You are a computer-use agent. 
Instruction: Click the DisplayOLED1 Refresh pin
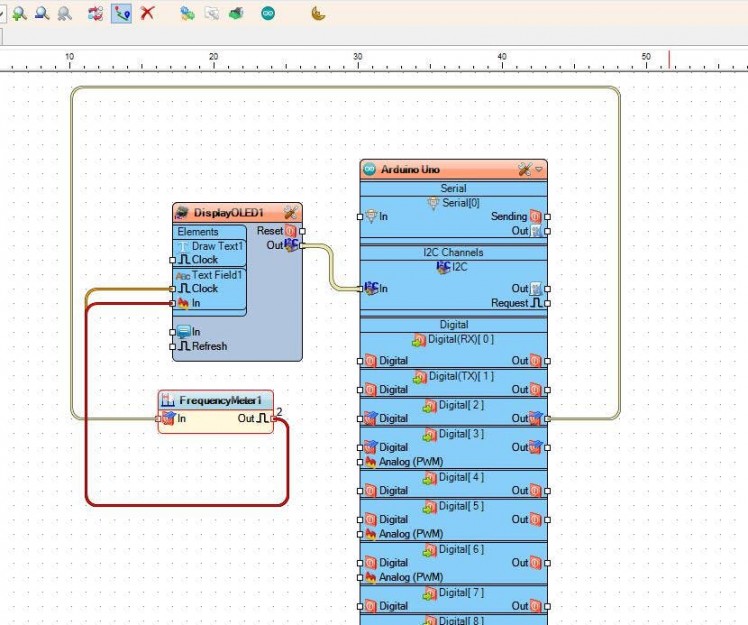[173, 346]
